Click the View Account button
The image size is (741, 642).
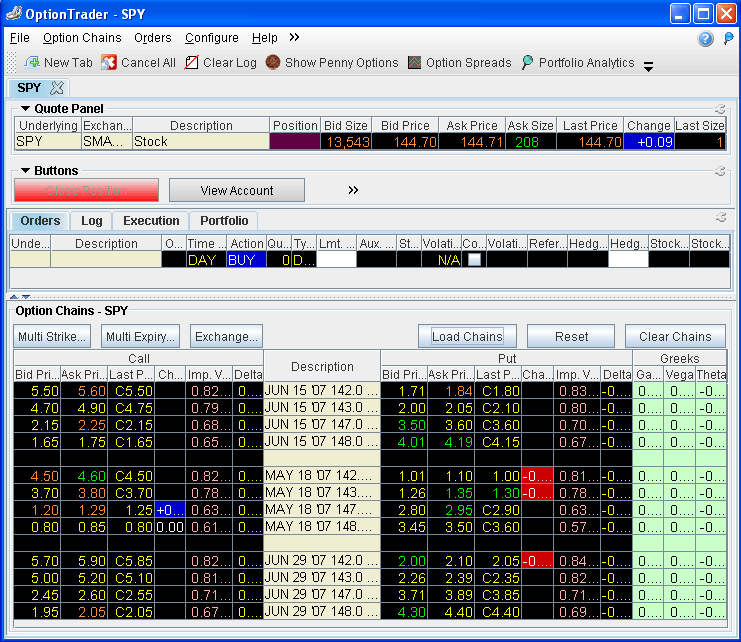pos(236,190)
